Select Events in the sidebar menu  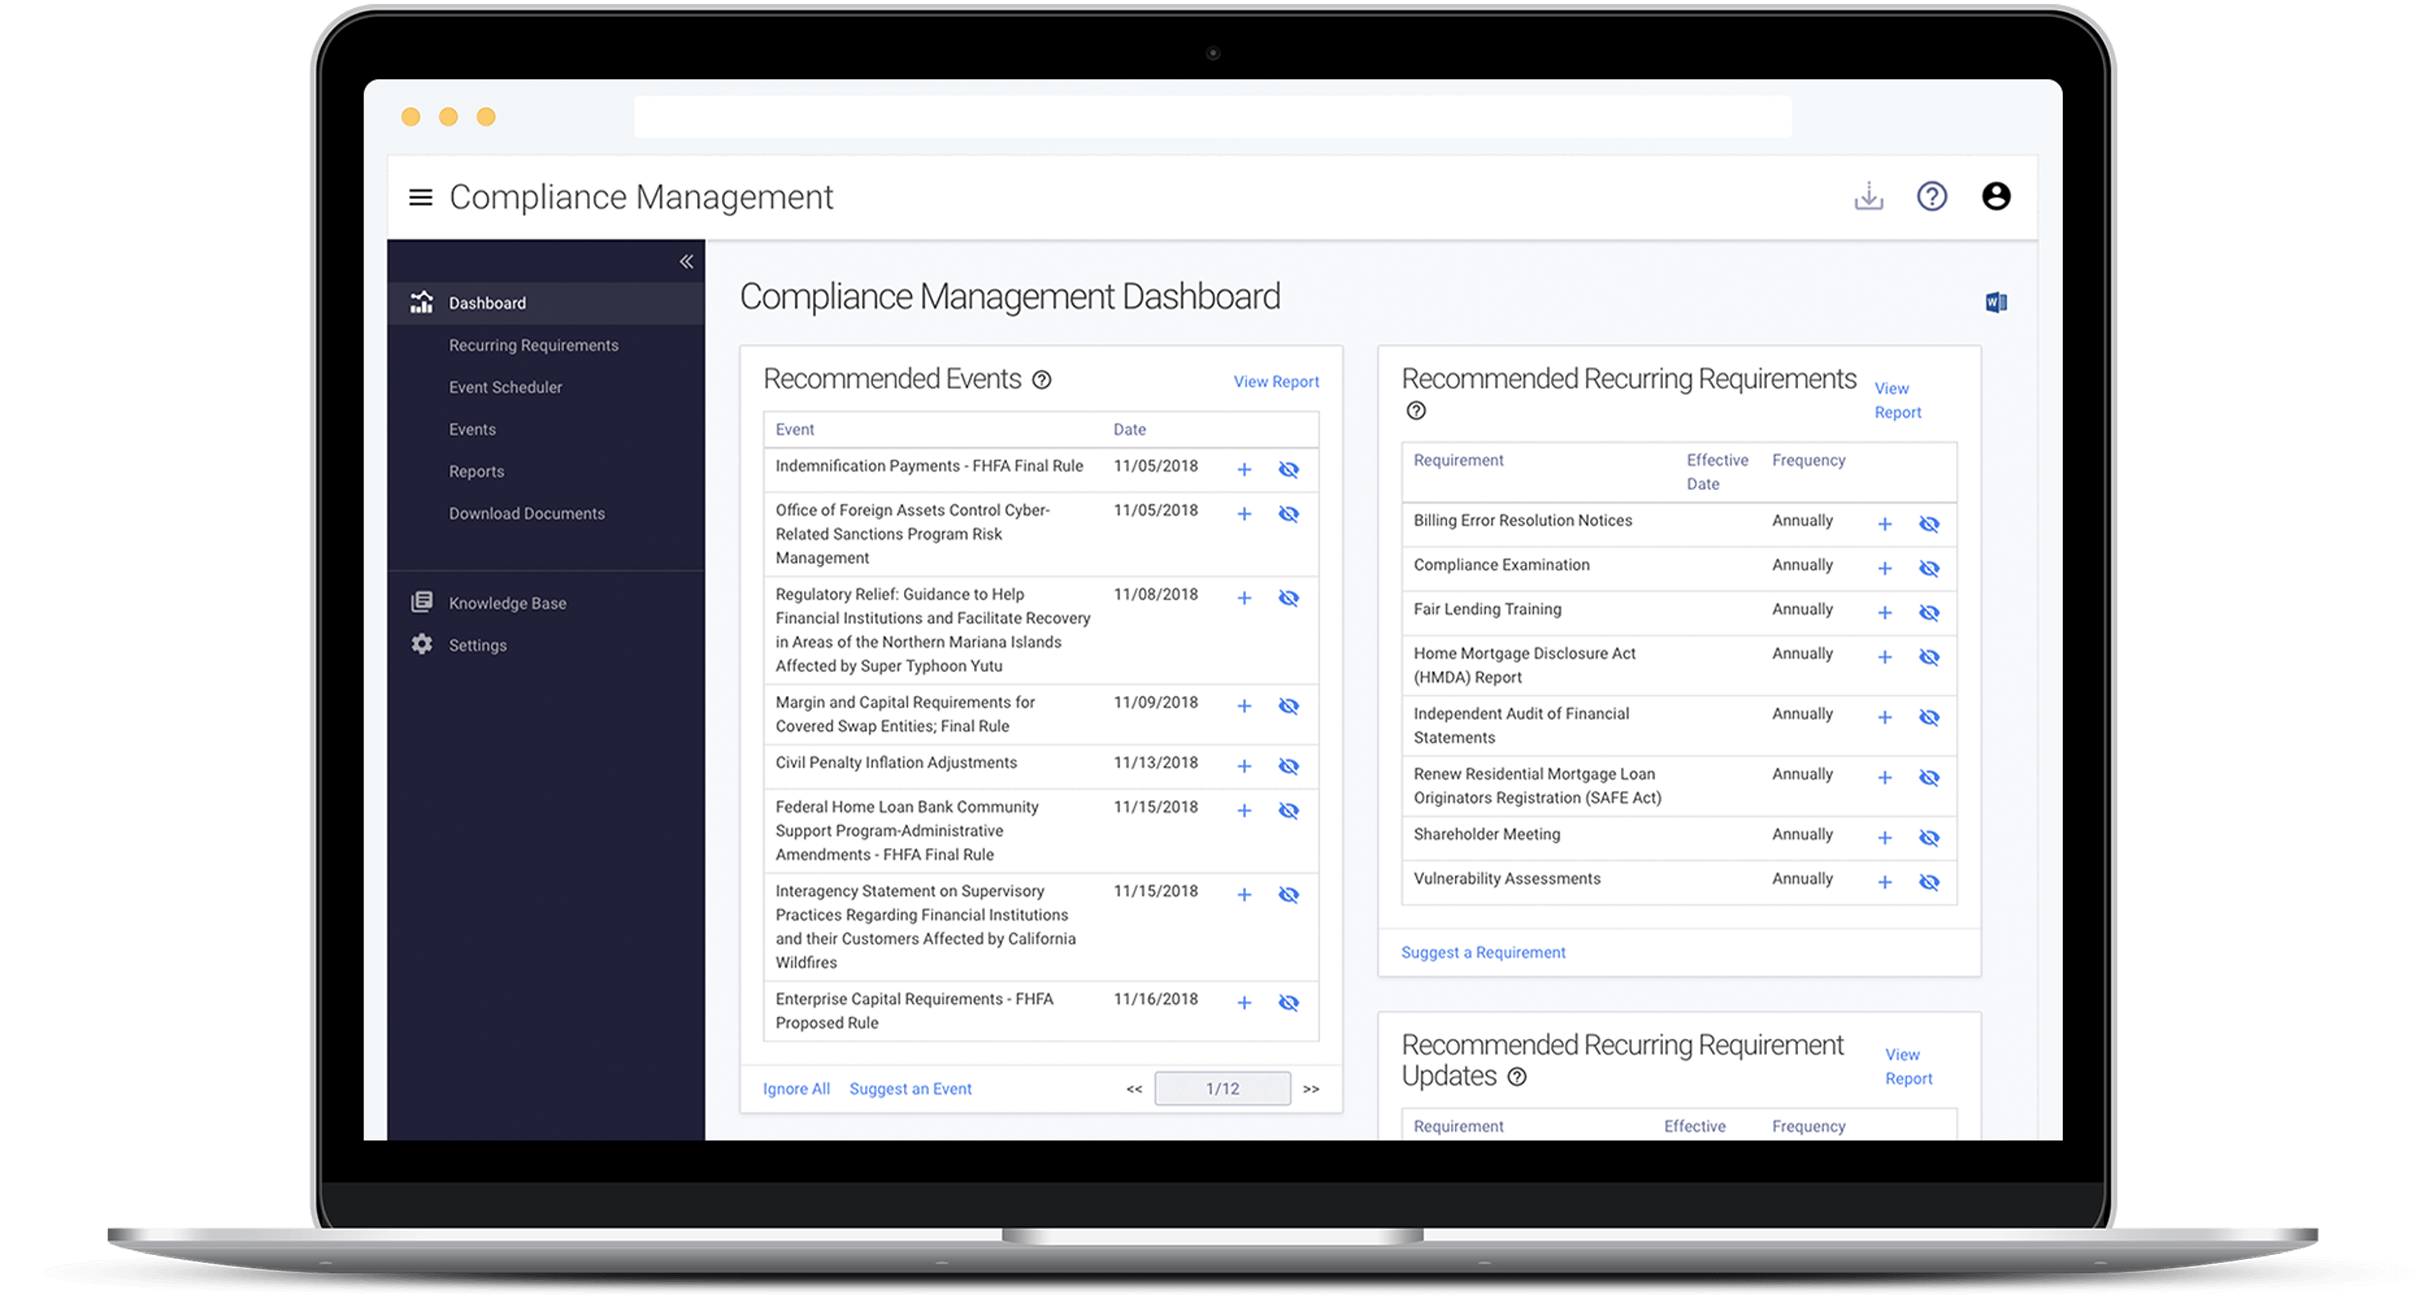click(x=472, y=429)
